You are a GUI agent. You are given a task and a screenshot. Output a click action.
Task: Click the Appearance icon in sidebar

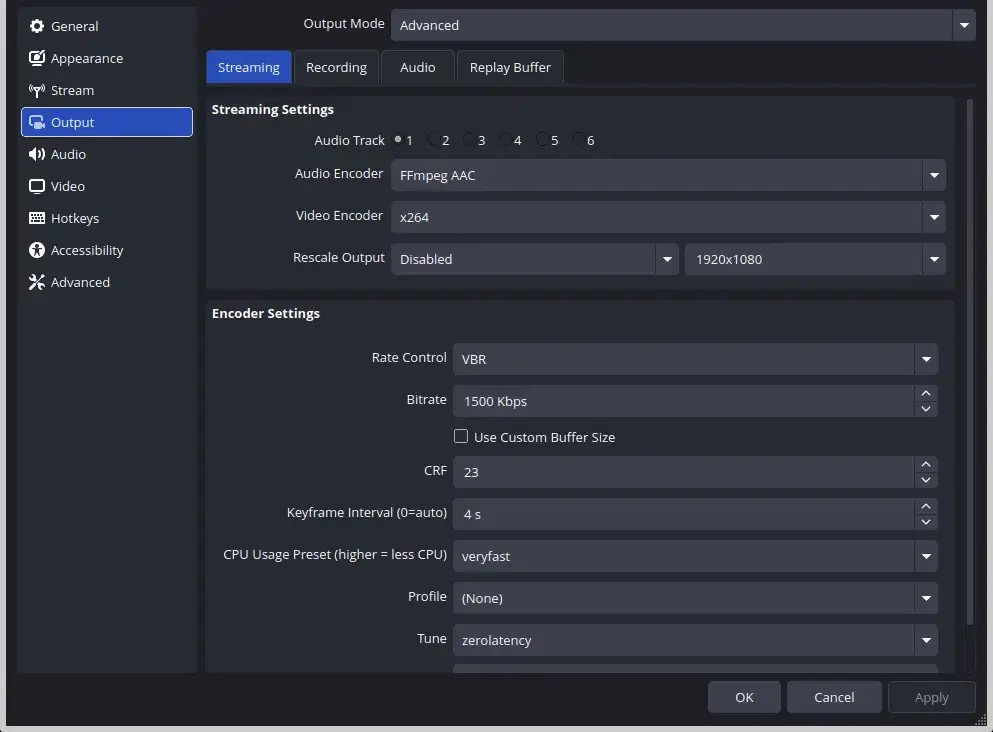[x=37, y=58]
